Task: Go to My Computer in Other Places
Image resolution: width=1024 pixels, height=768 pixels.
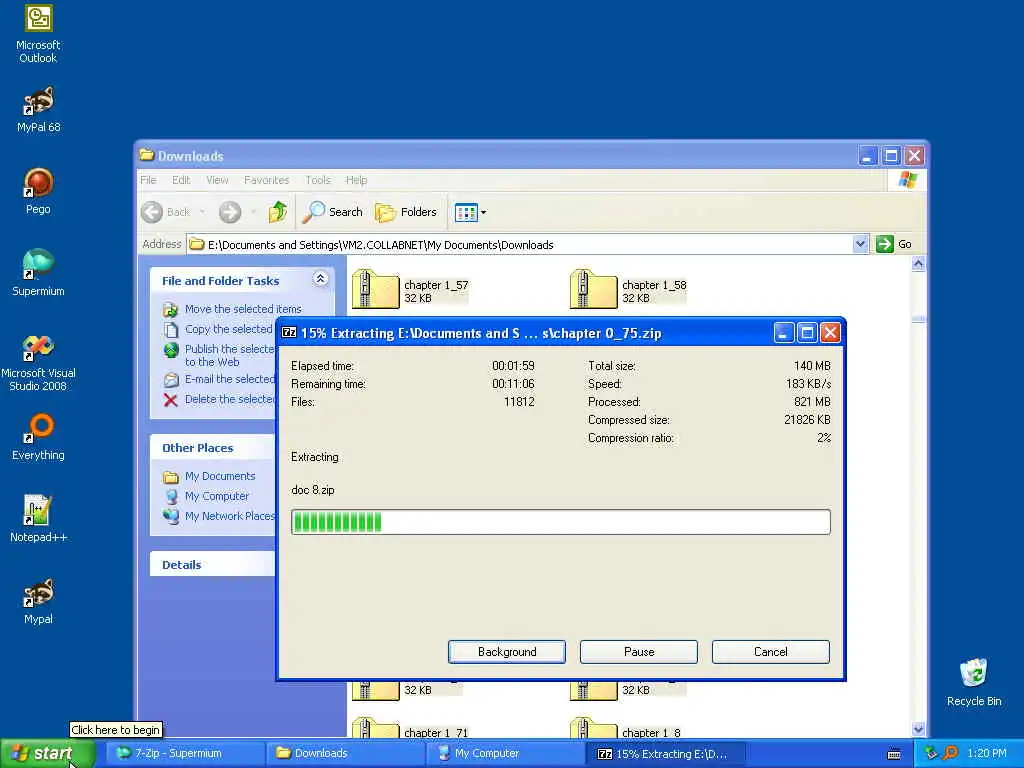Action: click(x=206, y=496)
